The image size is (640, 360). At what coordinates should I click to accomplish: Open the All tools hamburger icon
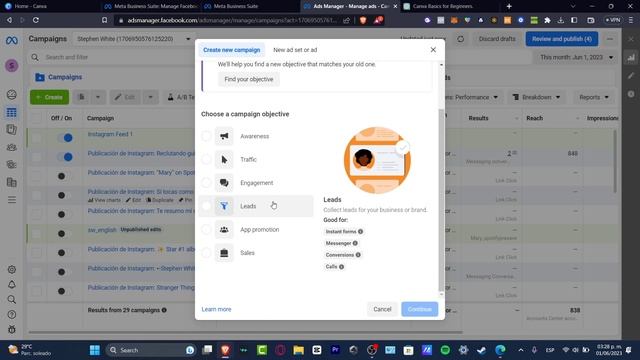point(11,200)
